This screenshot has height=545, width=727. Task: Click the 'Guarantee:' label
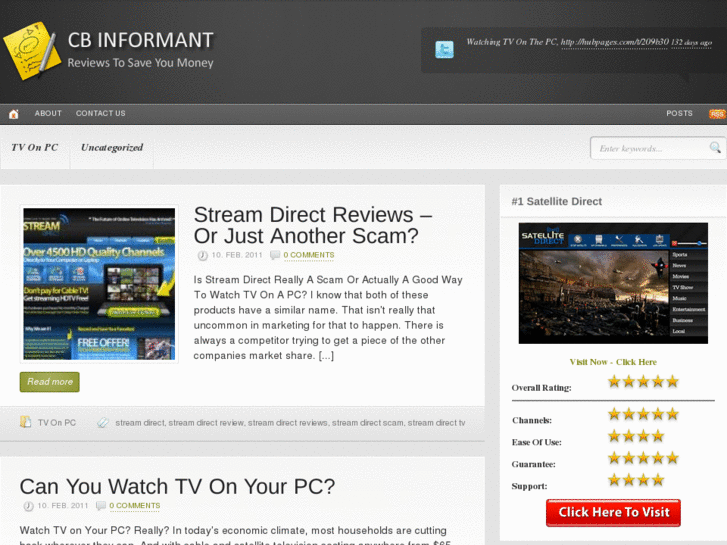pos(533,464)
